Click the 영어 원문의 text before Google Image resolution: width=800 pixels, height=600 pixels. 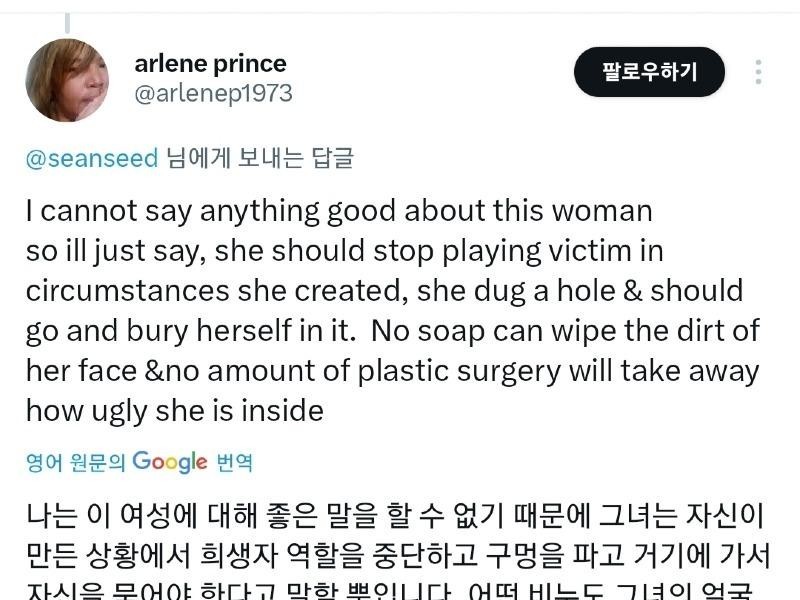tap(76, 462)
